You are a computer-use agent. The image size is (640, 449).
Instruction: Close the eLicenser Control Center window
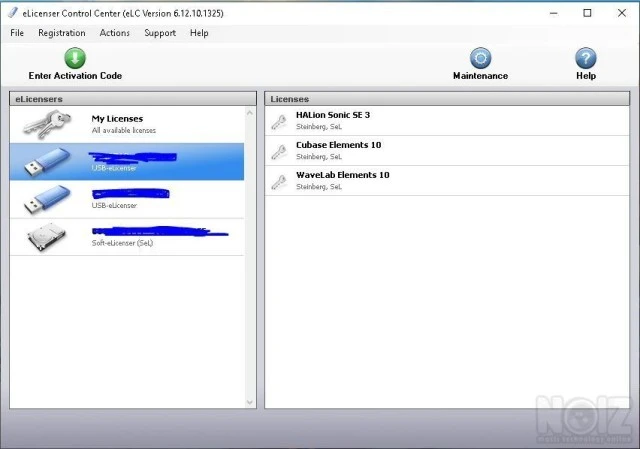tap(622, 13)
